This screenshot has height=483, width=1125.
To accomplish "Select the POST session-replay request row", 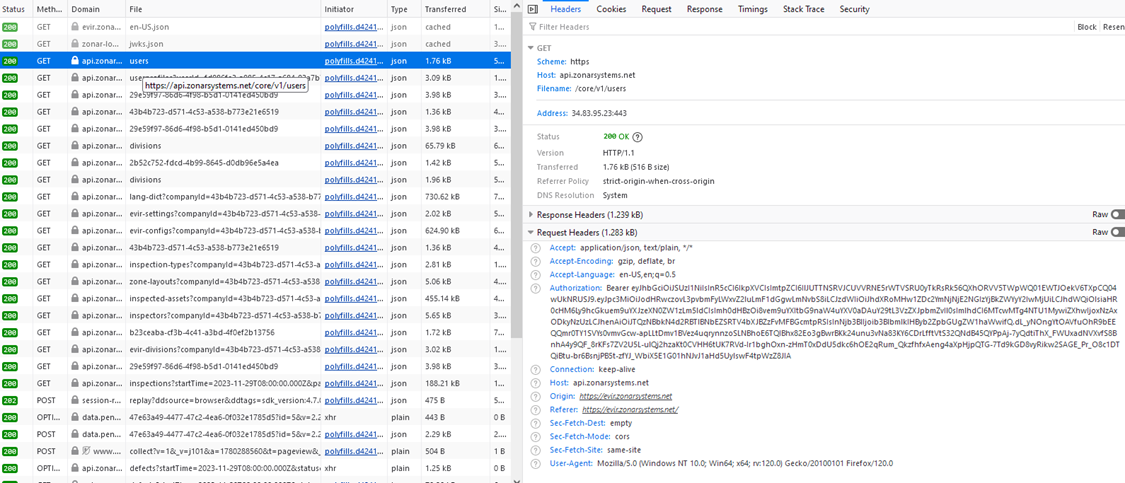I will click(255, 400).
